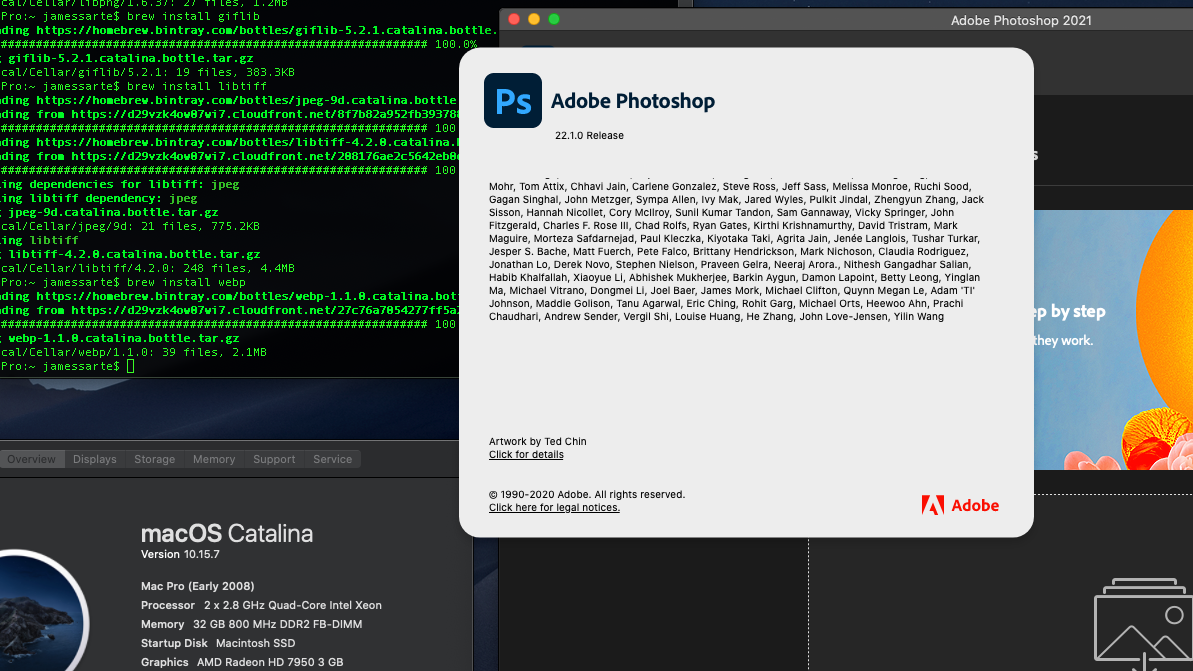Click credits line starting 'Mohr, Tom Attix'
This screenshot has height=671, width=1193.
(x=730, y=186)
